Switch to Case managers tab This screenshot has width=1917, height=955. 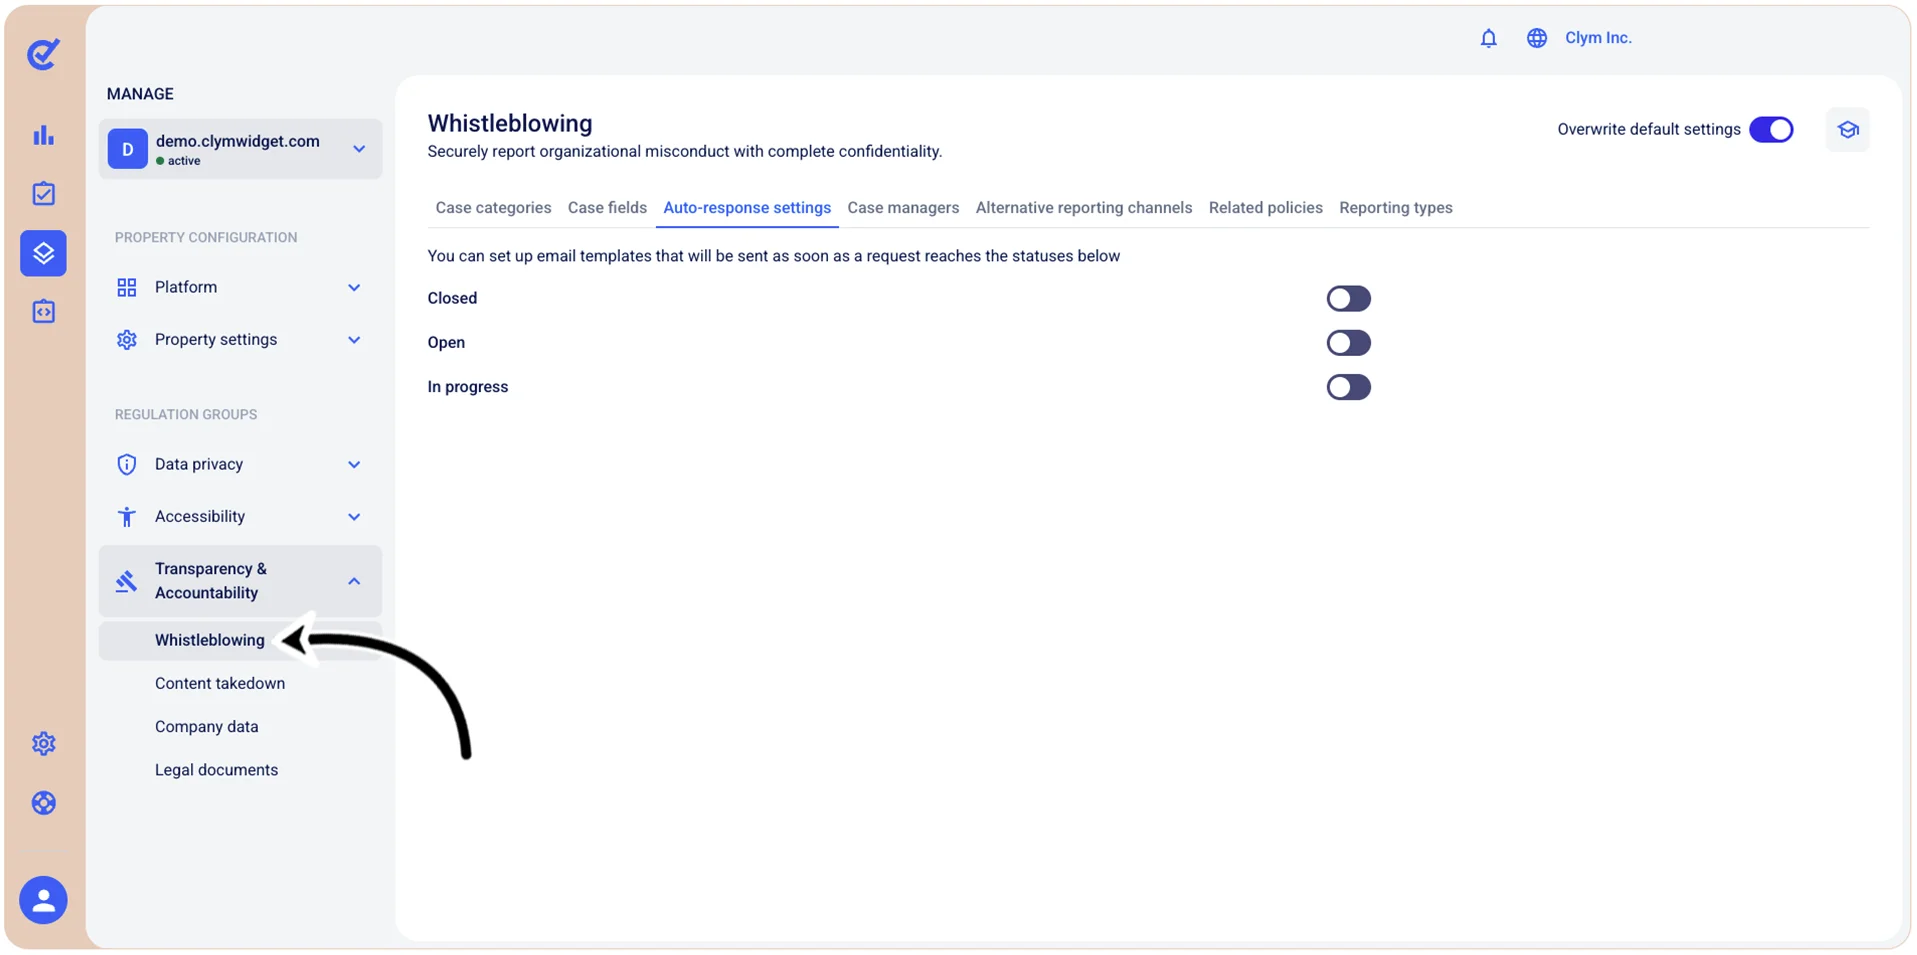(x=903, y=208)
